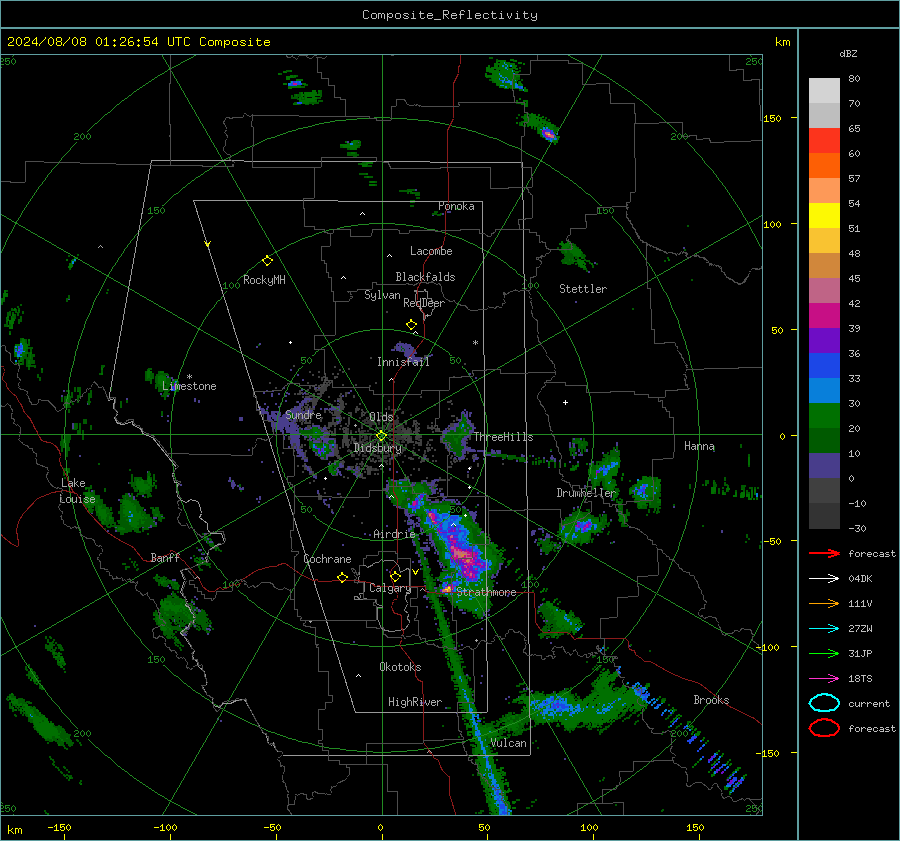The height and width of the screenshot is (841, 900).
Task: Click the Stettler city label
Action: tap(583, 289)
